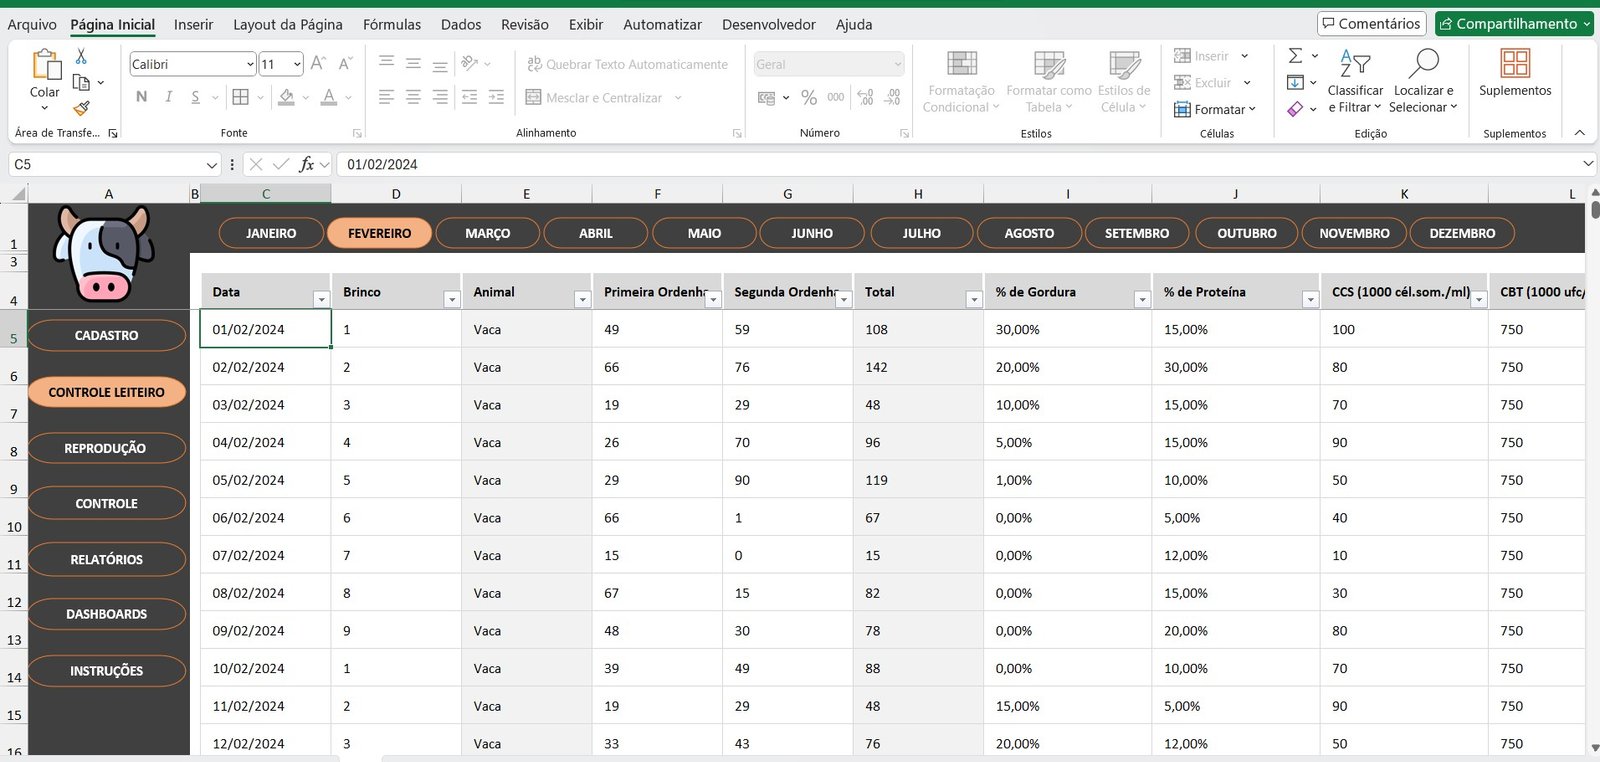Align text to the top
The height and width of the screenshot is (762, 1600).
pos(386,63)
